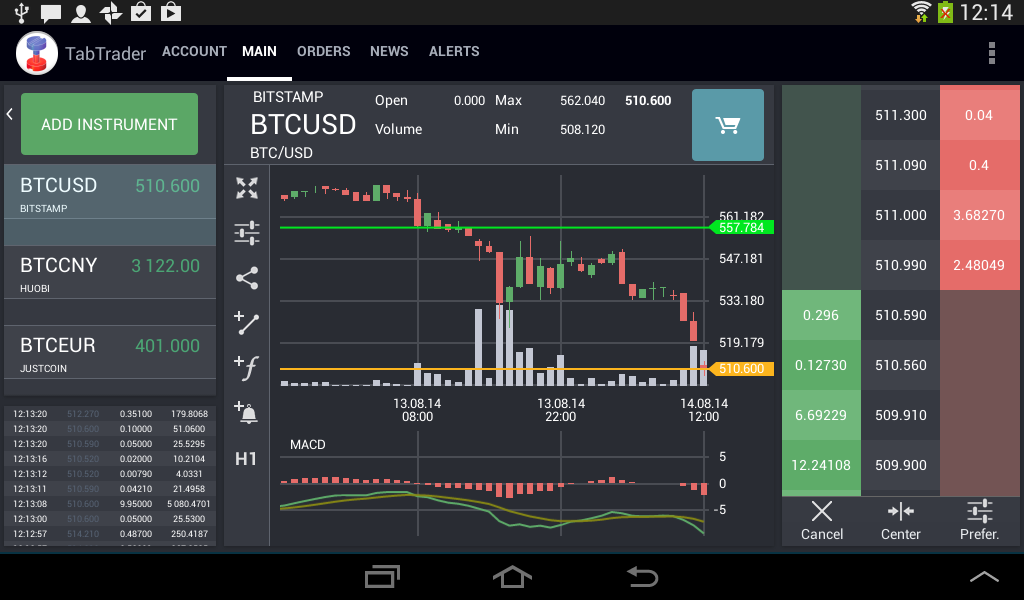This screenshot has height=600, width=1024.
Task: Open the chat notification icon in status bar
Action: tap(50, 12)
